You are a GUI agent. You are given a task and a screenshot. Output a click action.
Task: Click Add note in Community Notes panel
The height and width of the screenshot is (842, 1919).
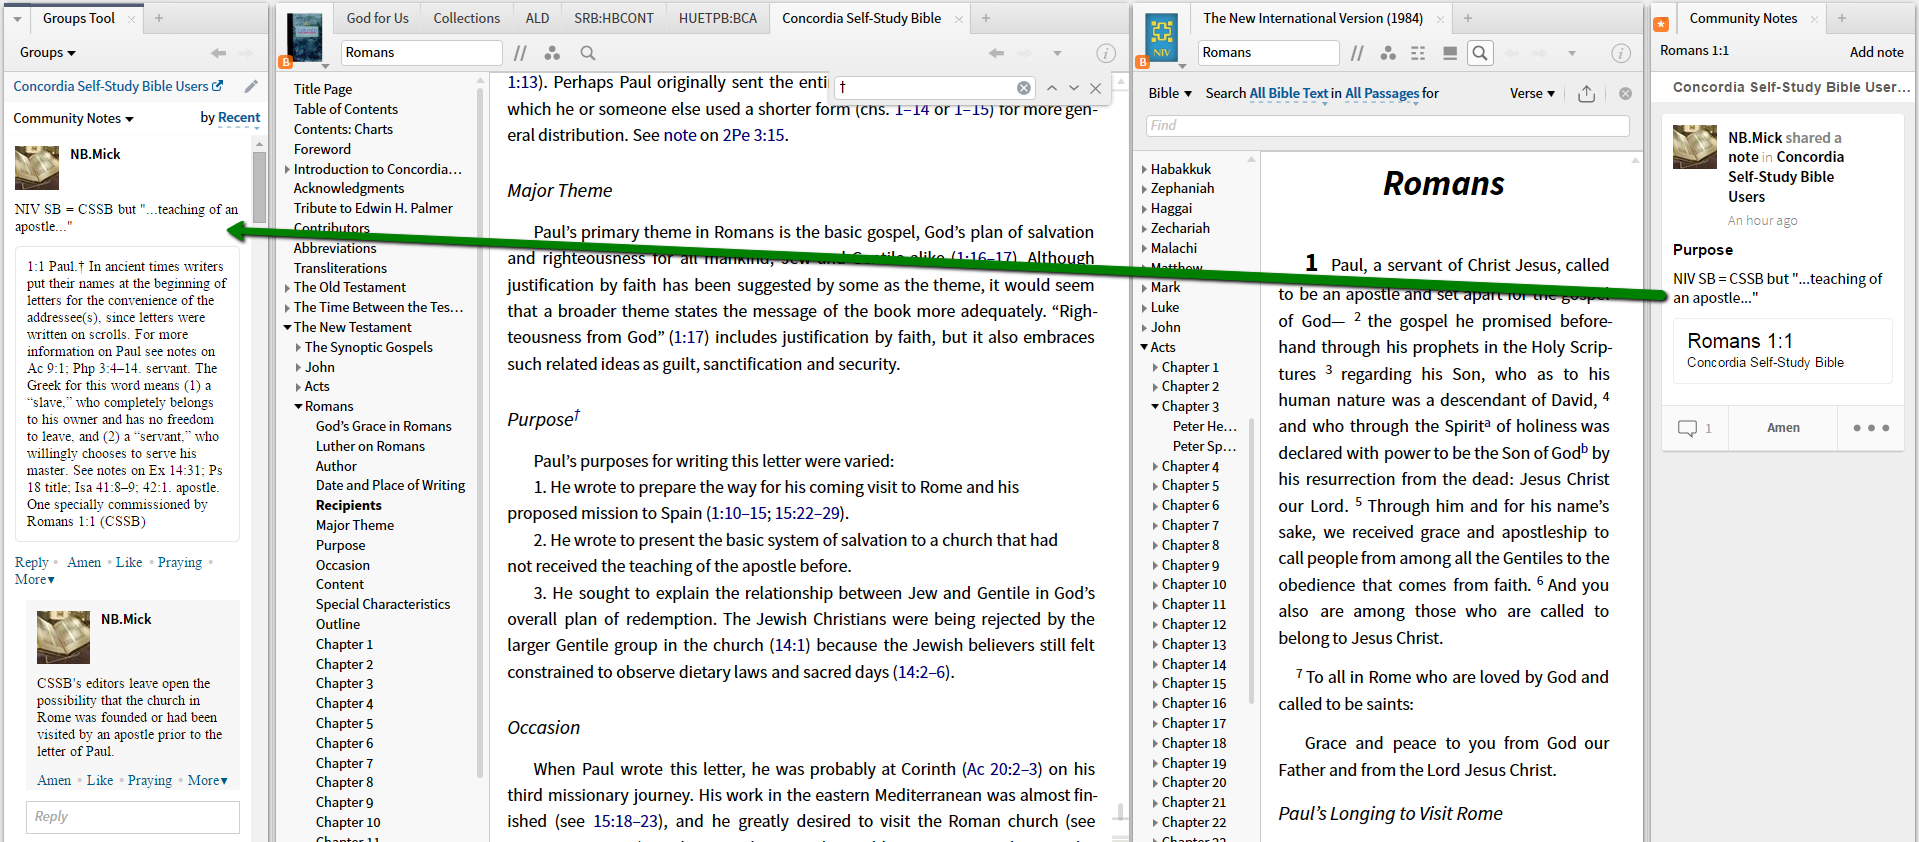[1876, 52]
